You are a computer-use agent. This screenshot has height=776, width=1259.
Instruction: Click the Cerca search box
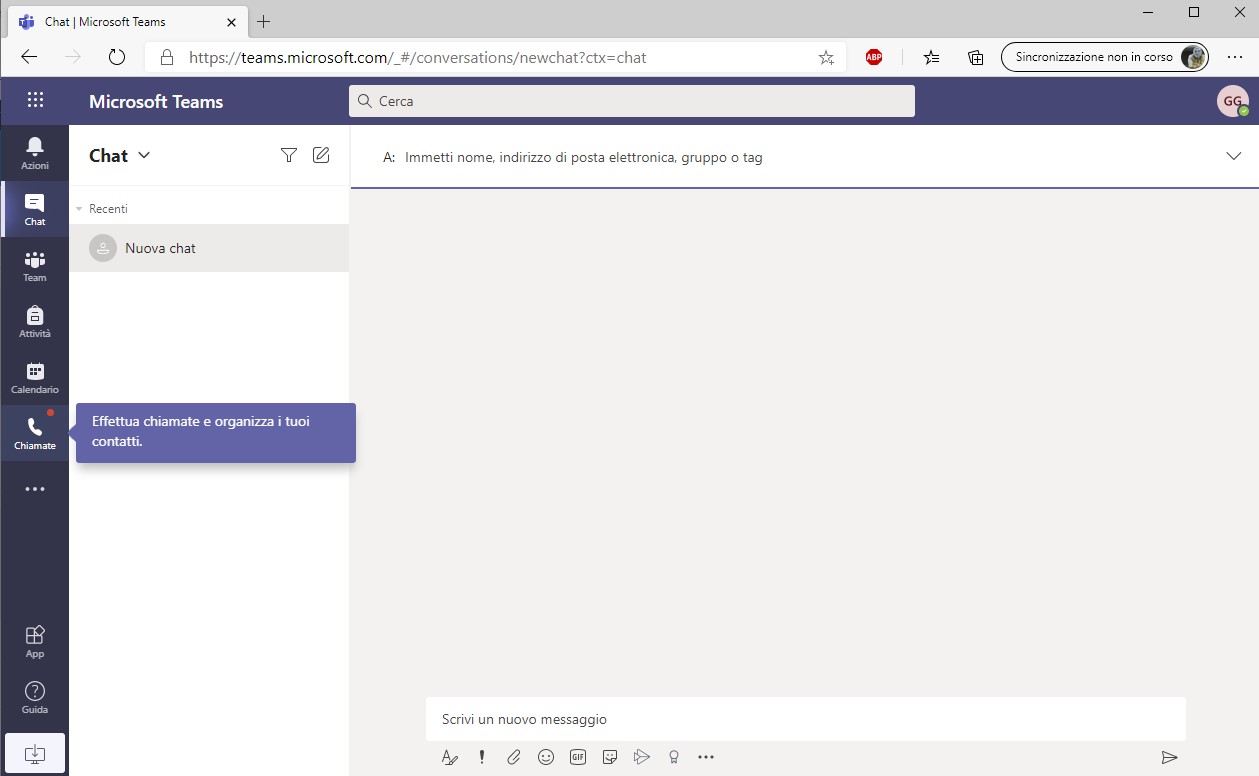pos(631,101)
